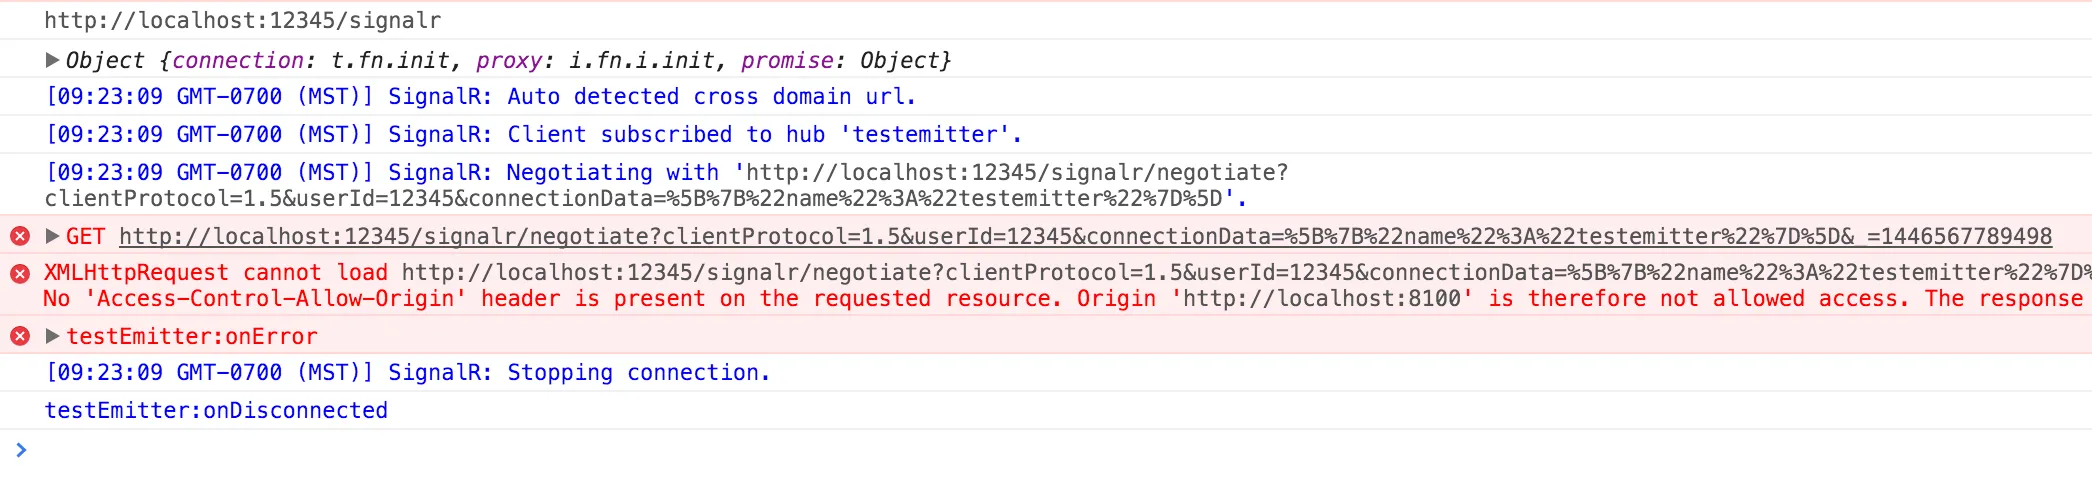
Task: Click the error icon beside XMLHttpRequest message
Action: pos(19,273)
